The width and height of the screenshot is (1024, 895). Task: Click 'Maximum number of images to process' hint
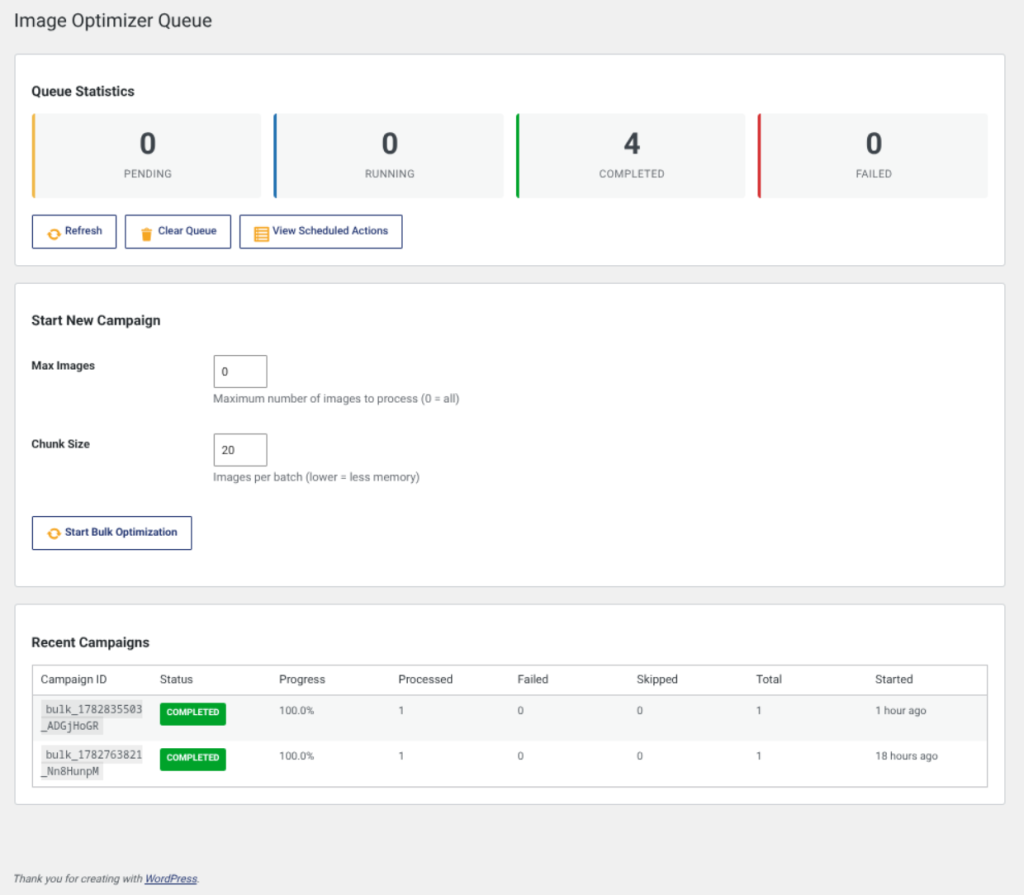point(336,399)
